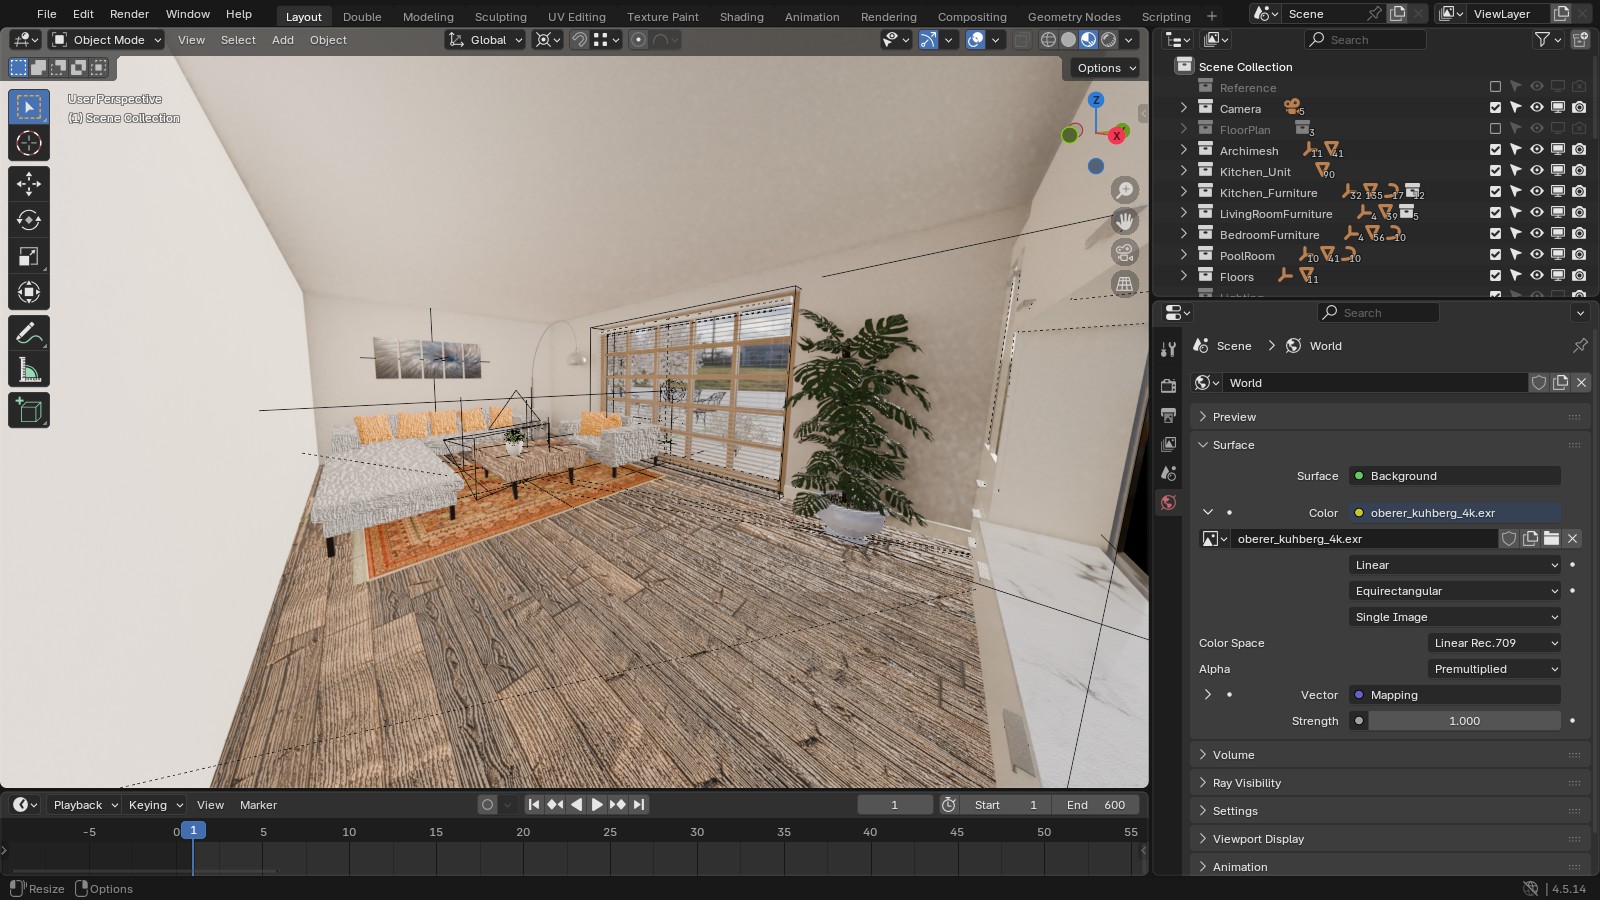
Task: Open the Equirectangular projection dropdown
Action: coord(1455,591)
